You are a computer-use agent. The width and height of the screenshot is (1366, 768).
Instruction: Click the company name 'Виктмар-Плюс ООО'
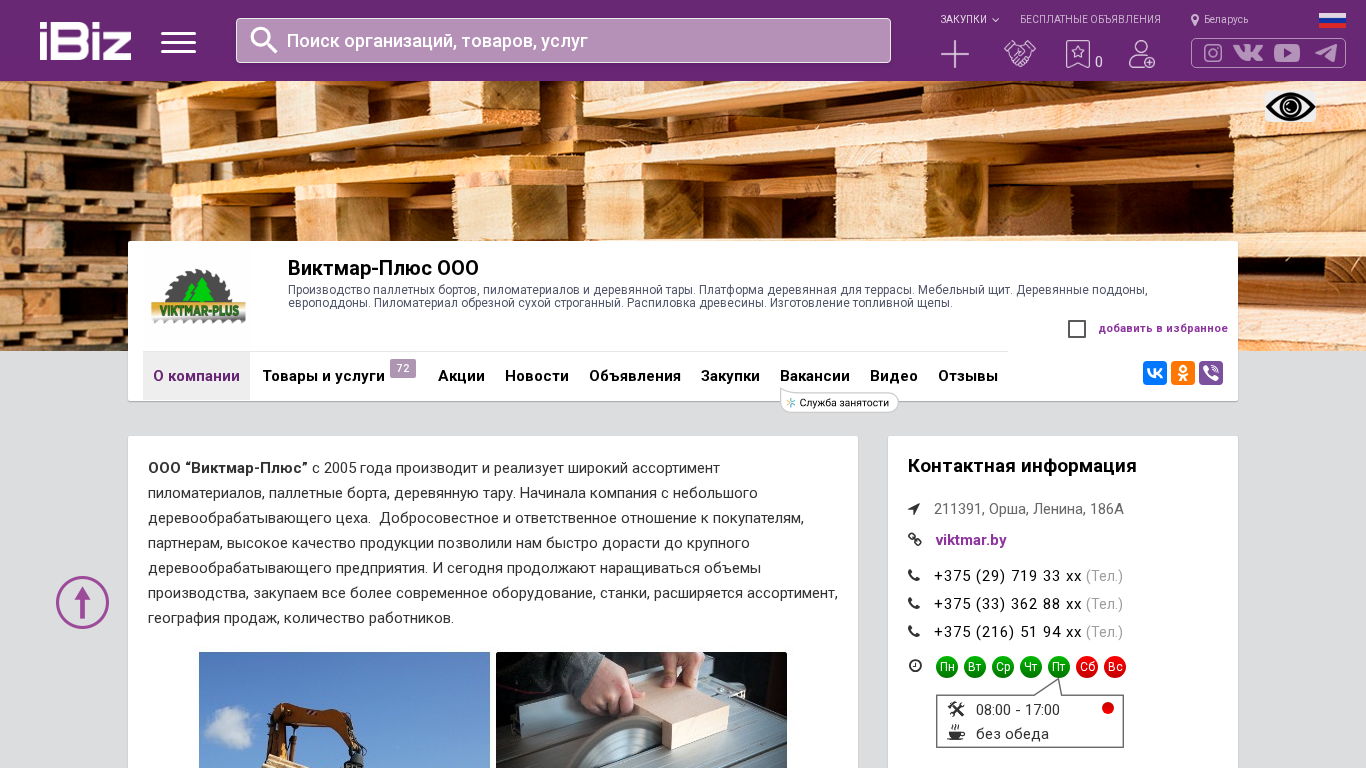point(383,268)
